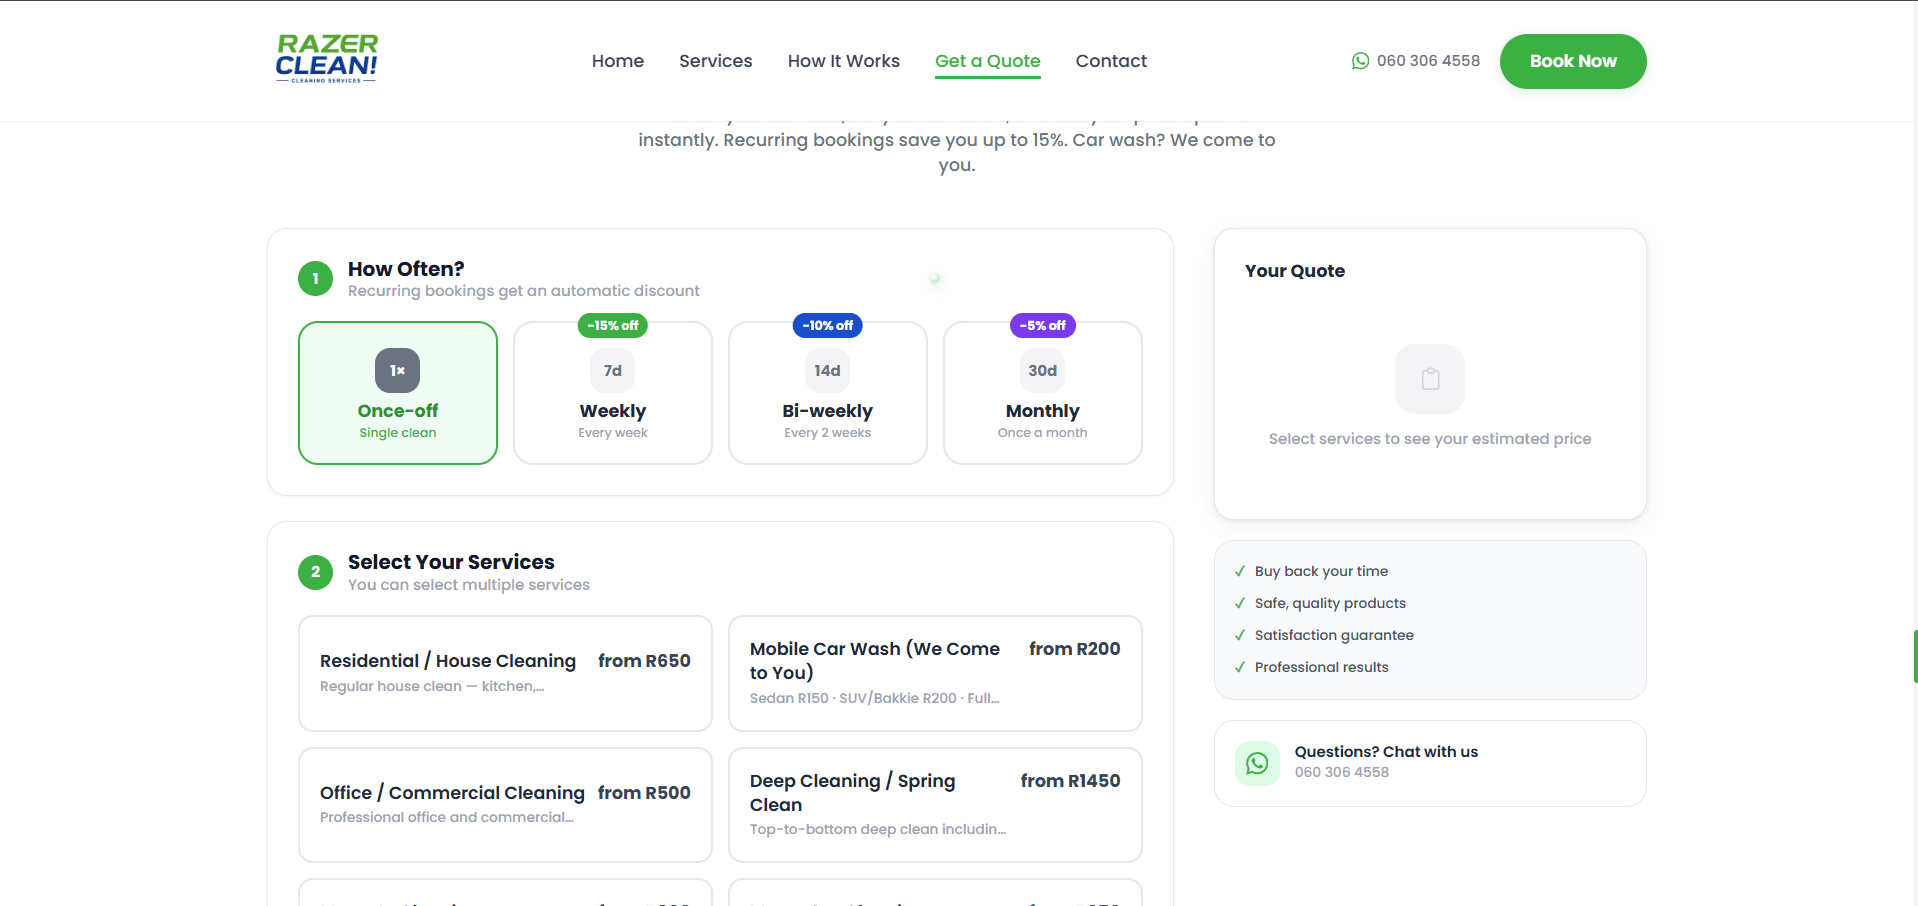Click the green WhatsApp chat icon
The width and height of the screenshot is (1918, 906).
tap(1257, 764)
